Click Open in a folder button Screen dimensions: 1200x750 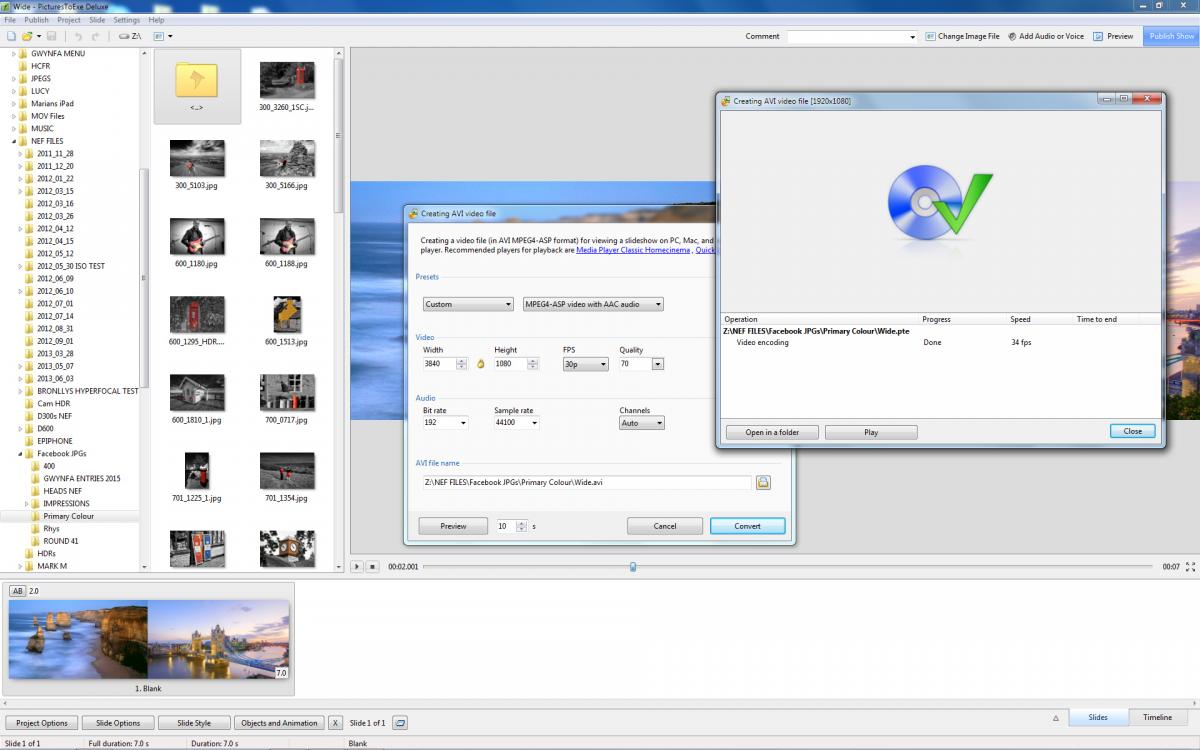pyautogui.click(x=772, y=432)
